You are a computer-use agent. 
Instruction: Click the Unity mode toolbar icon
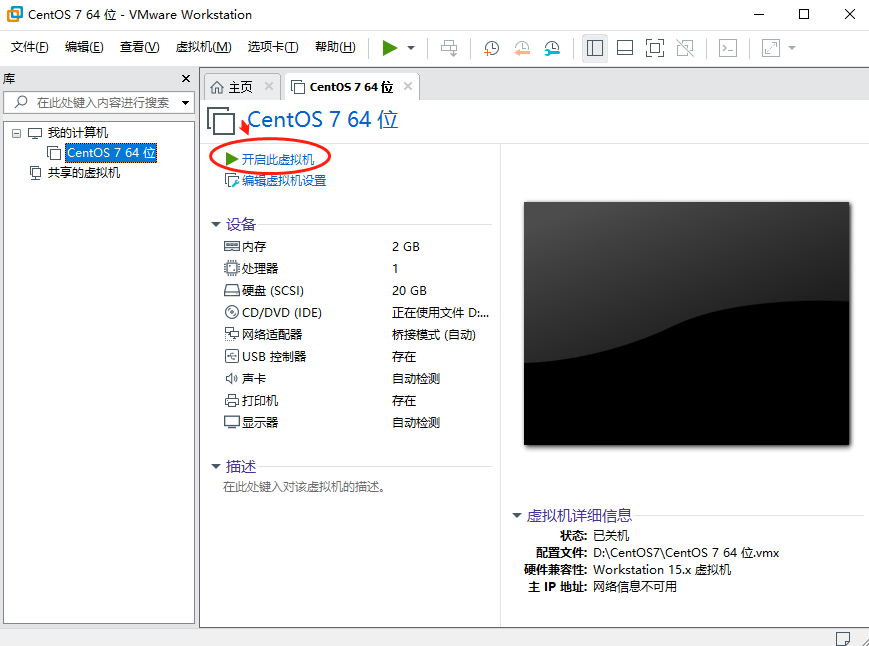coord(685,48)
